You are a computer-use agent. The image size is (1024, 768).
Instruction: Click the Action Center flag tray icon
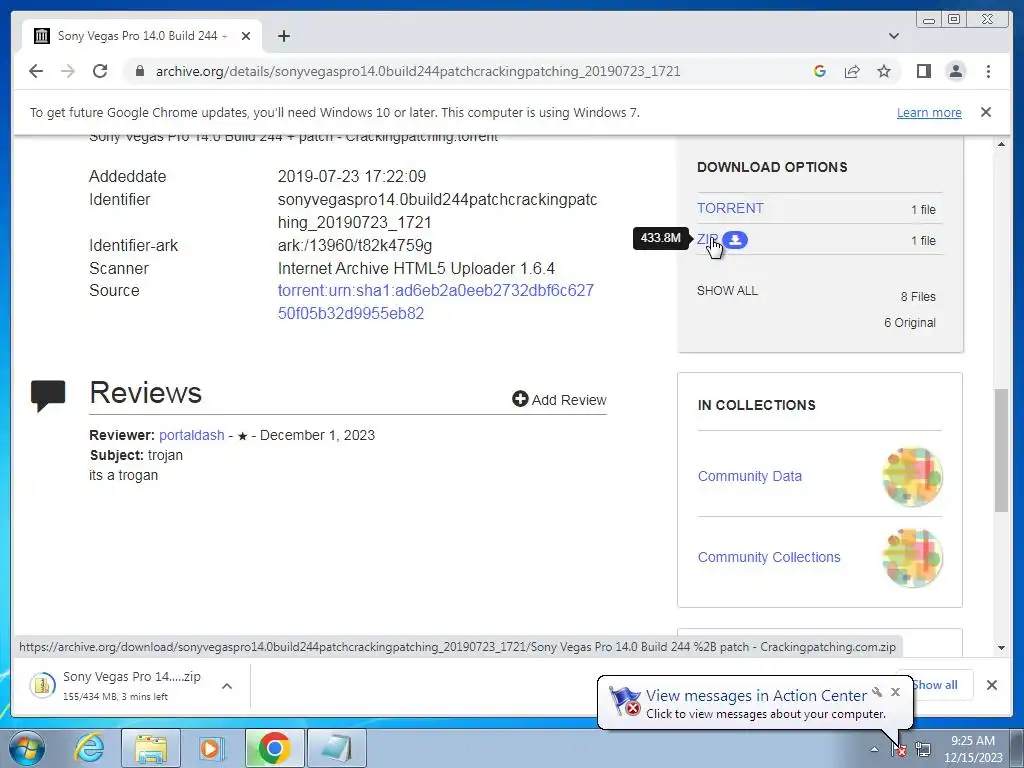coord(899,749)
